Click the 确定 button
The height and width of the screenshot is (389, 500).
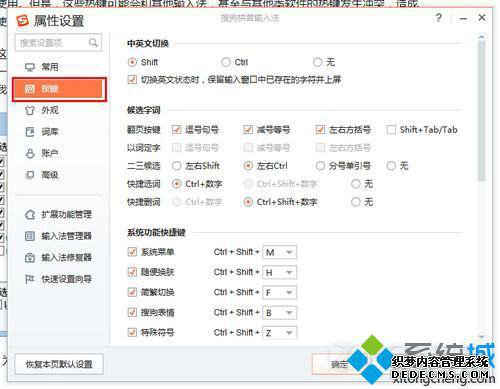[339, 364]
